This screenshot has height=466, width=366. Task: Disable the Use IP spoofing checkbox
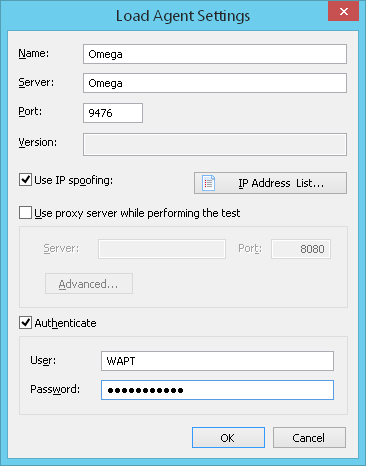(x=25, y=180)
